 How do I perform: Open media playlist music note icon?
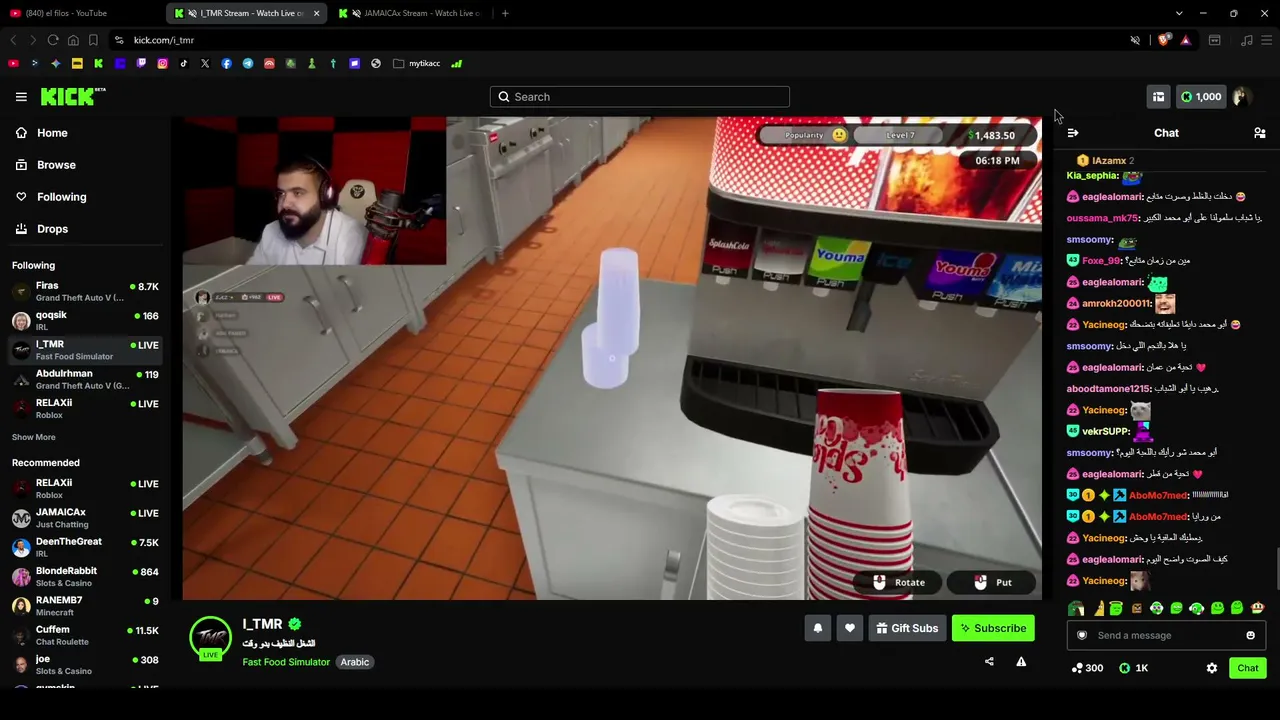1246,40
